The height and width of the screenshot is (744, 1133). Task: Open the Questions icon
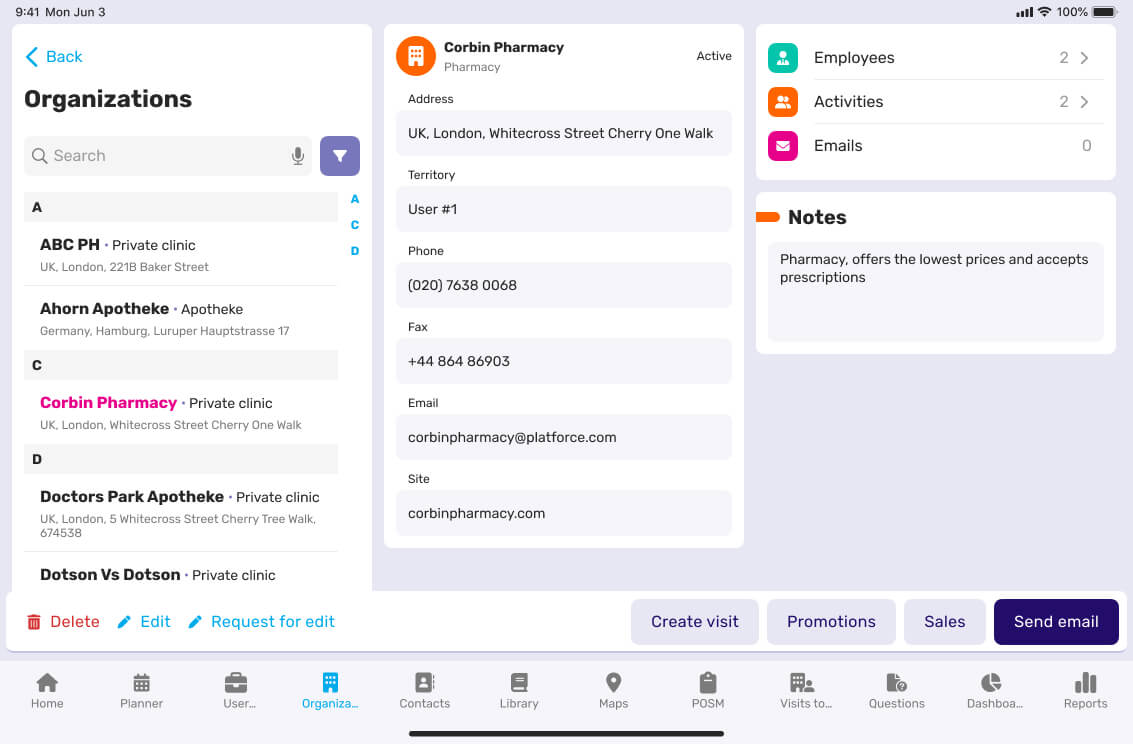tap(897, 683)
